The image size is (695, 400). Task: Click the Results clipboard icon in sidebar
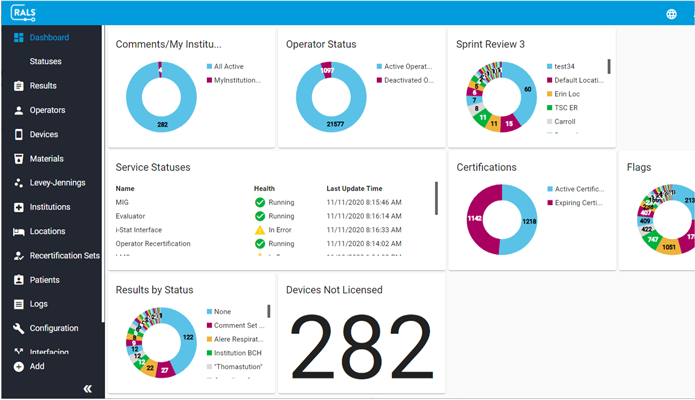pyautogui.click(x=19, y=86)
